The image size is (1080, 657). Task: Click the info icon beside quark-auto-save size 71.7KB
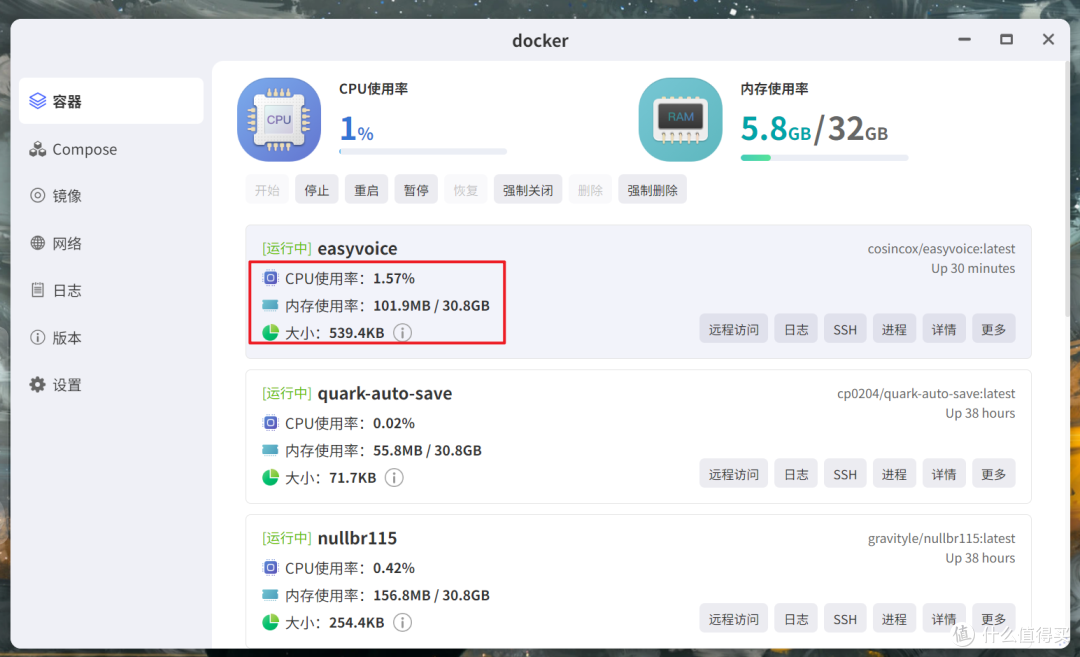[x=394, y=477]
